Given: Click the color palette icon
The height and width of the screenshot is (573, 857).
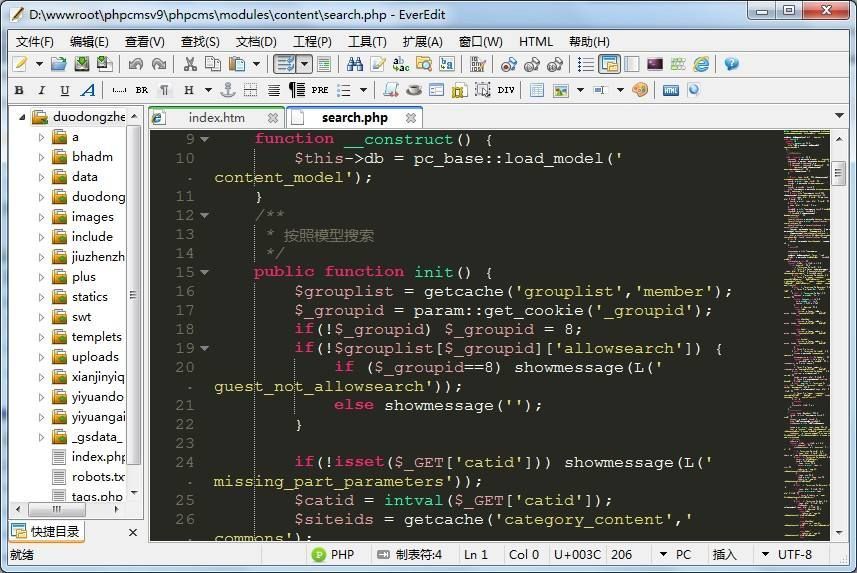Looking at the screenshot, I should [x=639, y=90].
